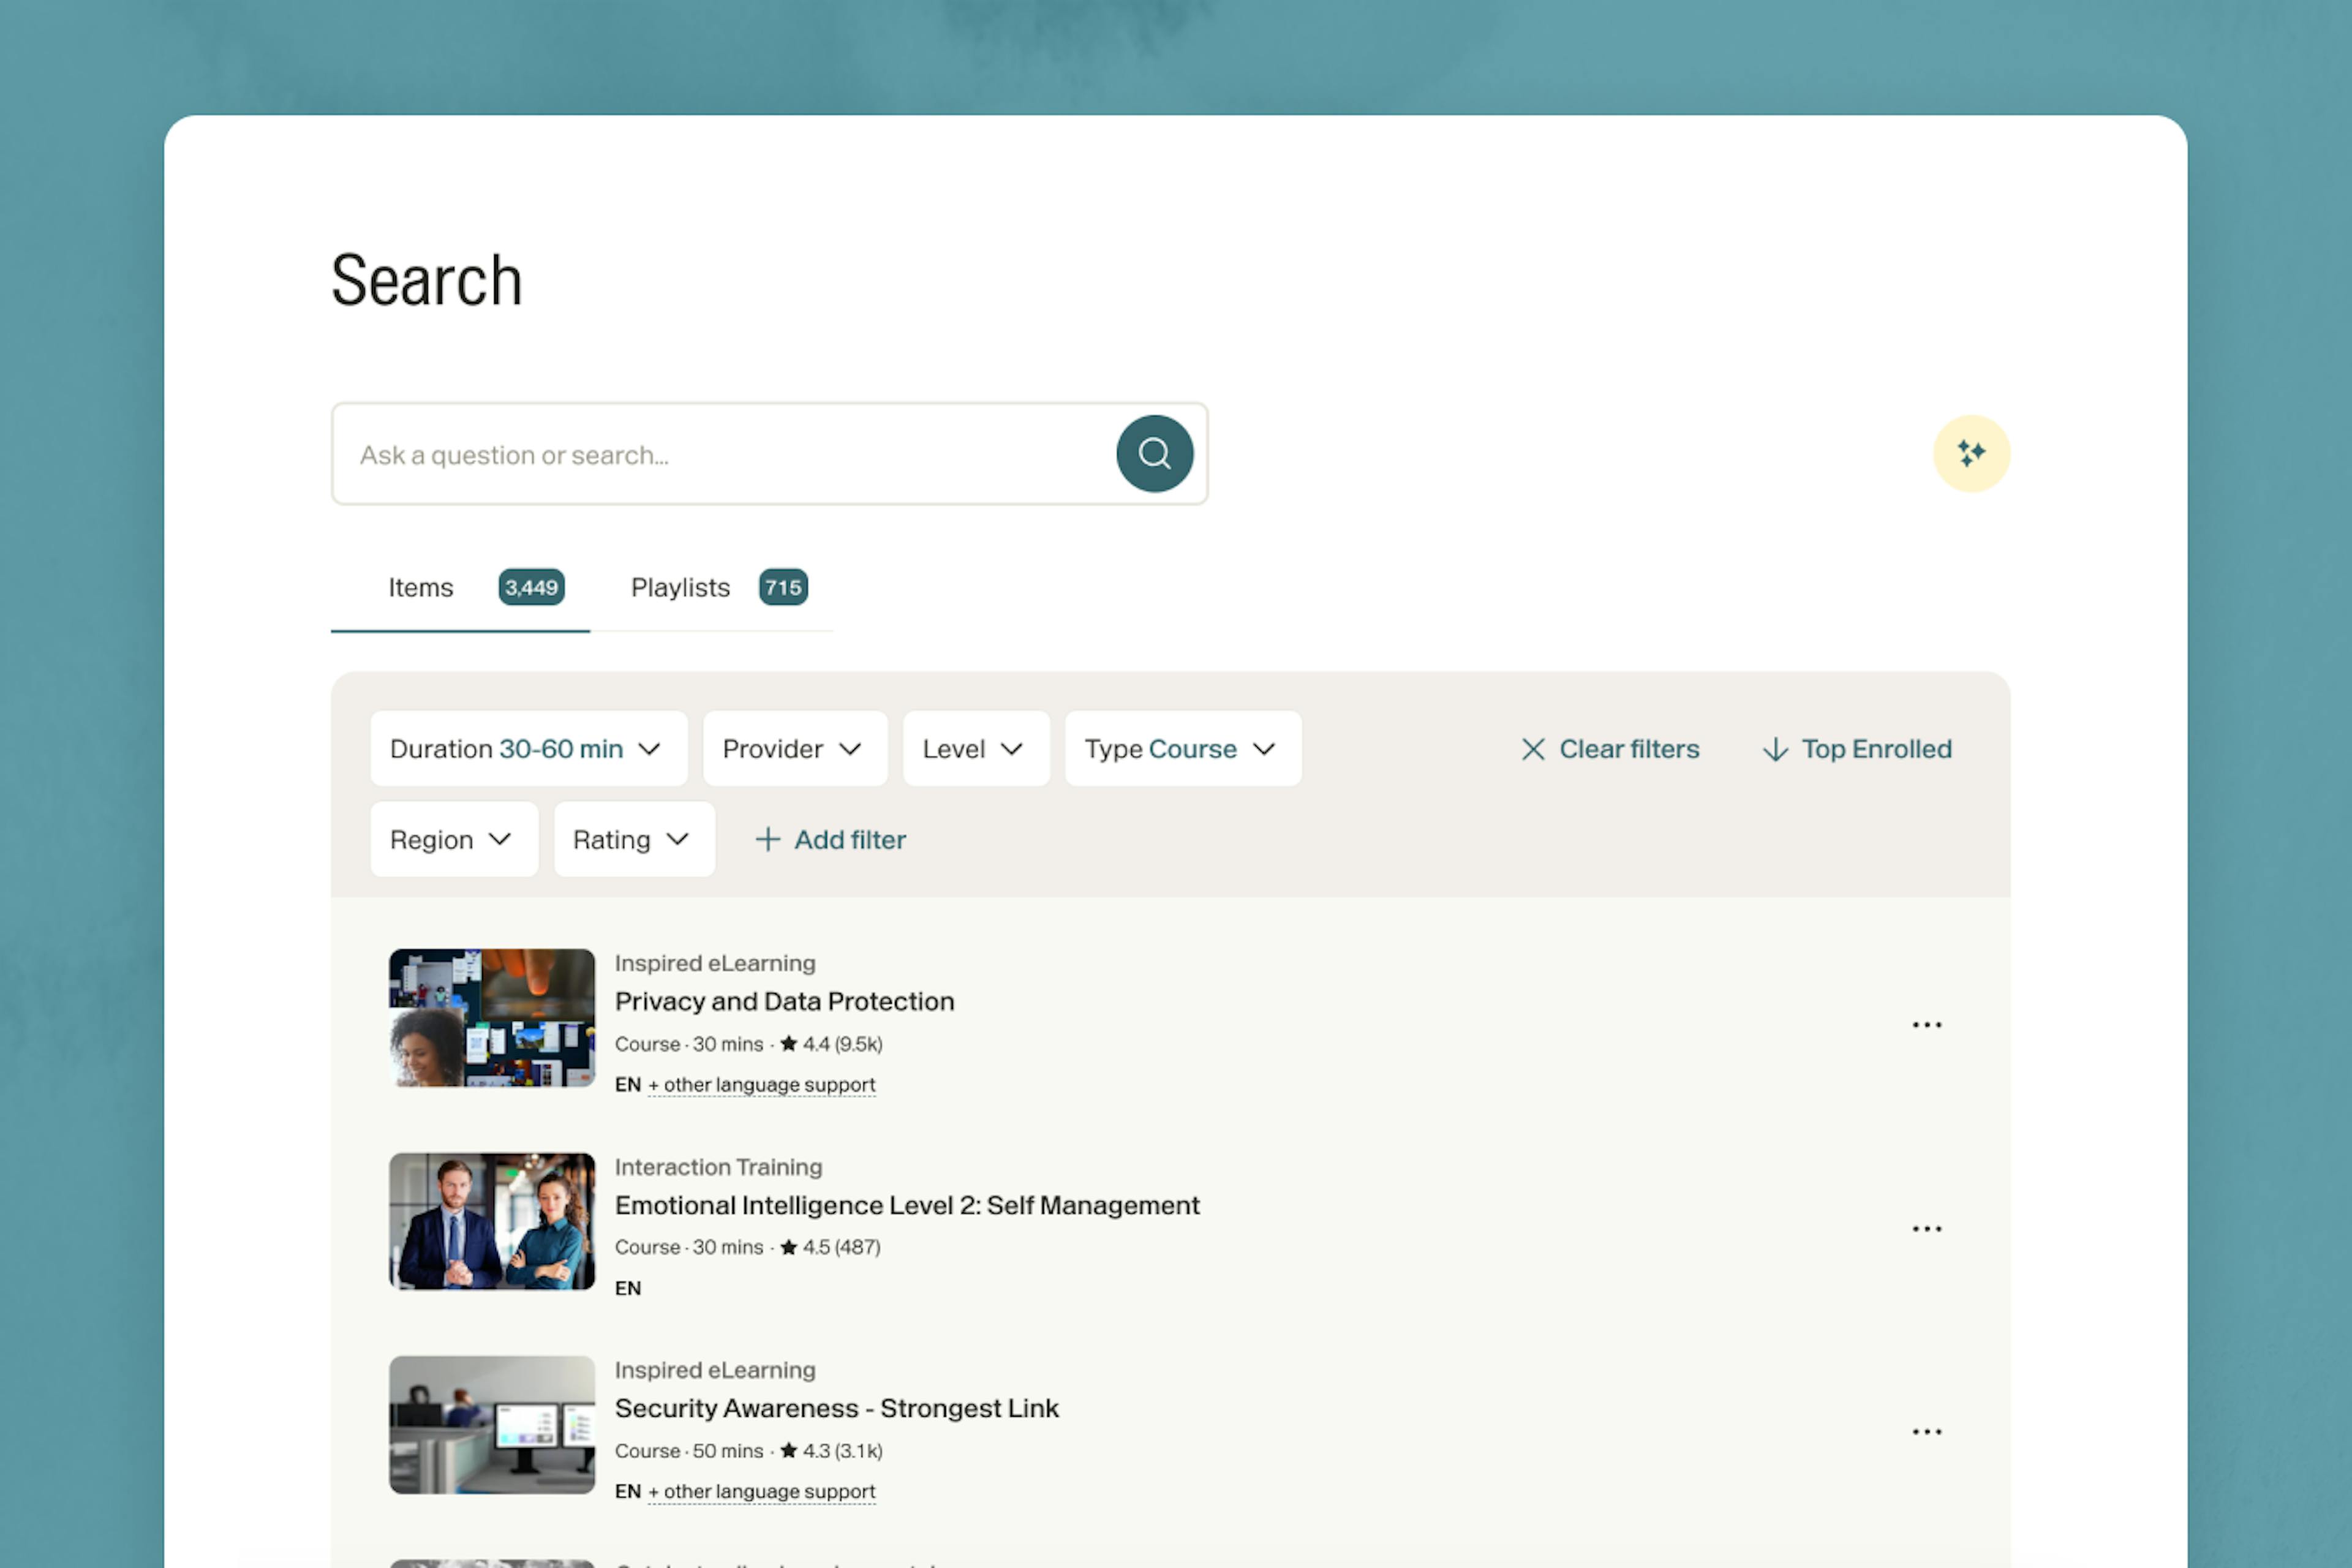Click the X icon to clear filters
2352x1568 pixels.
point(1532,749)
